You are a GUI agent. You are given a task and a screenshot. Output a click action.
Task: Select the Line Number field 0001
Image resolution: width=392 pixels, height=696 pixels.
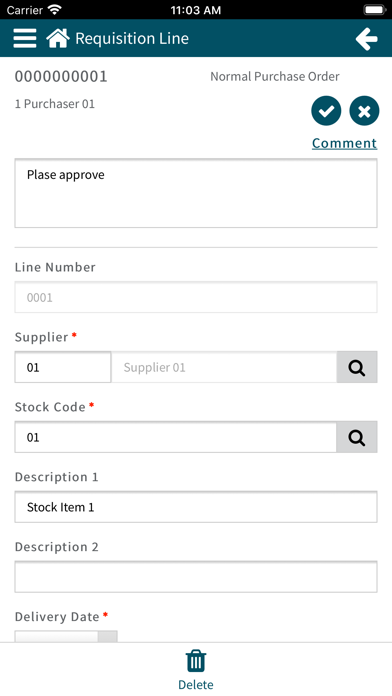pyautogui.click(x=196, y=297)
